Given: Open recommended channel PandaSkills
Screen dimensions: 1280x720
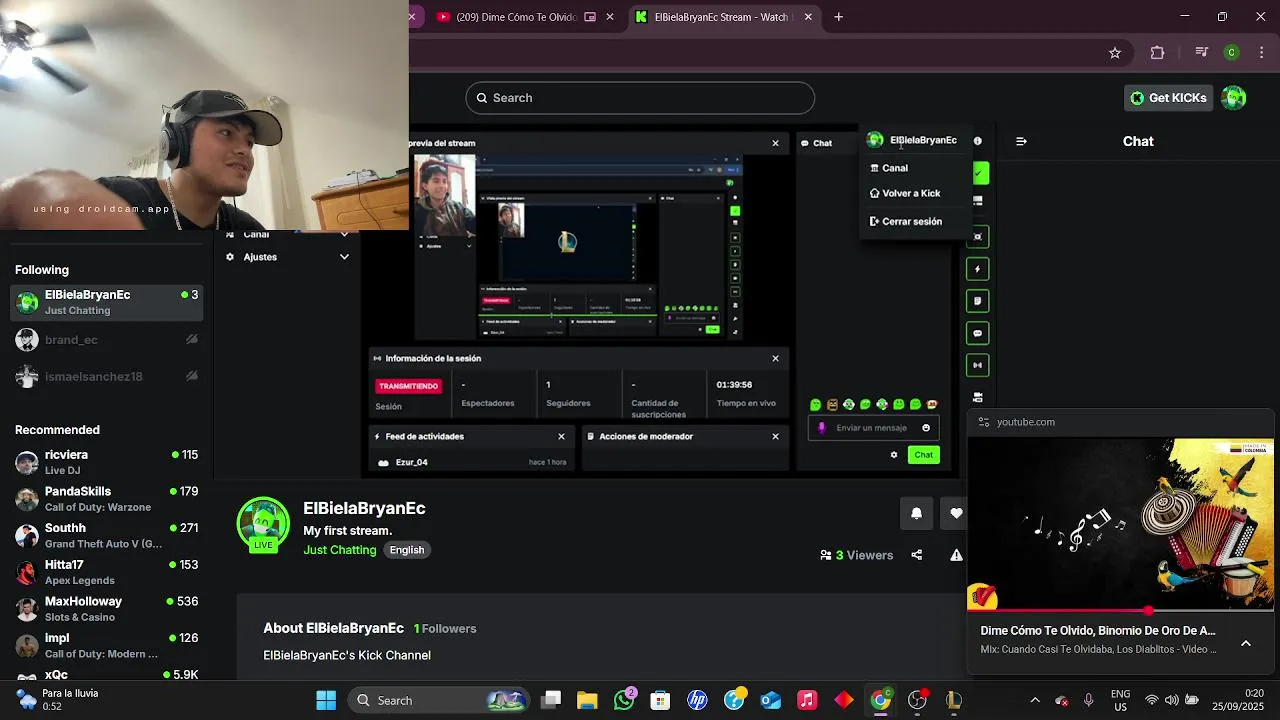Looking at the screenshot, I should (x=106, y=499).
